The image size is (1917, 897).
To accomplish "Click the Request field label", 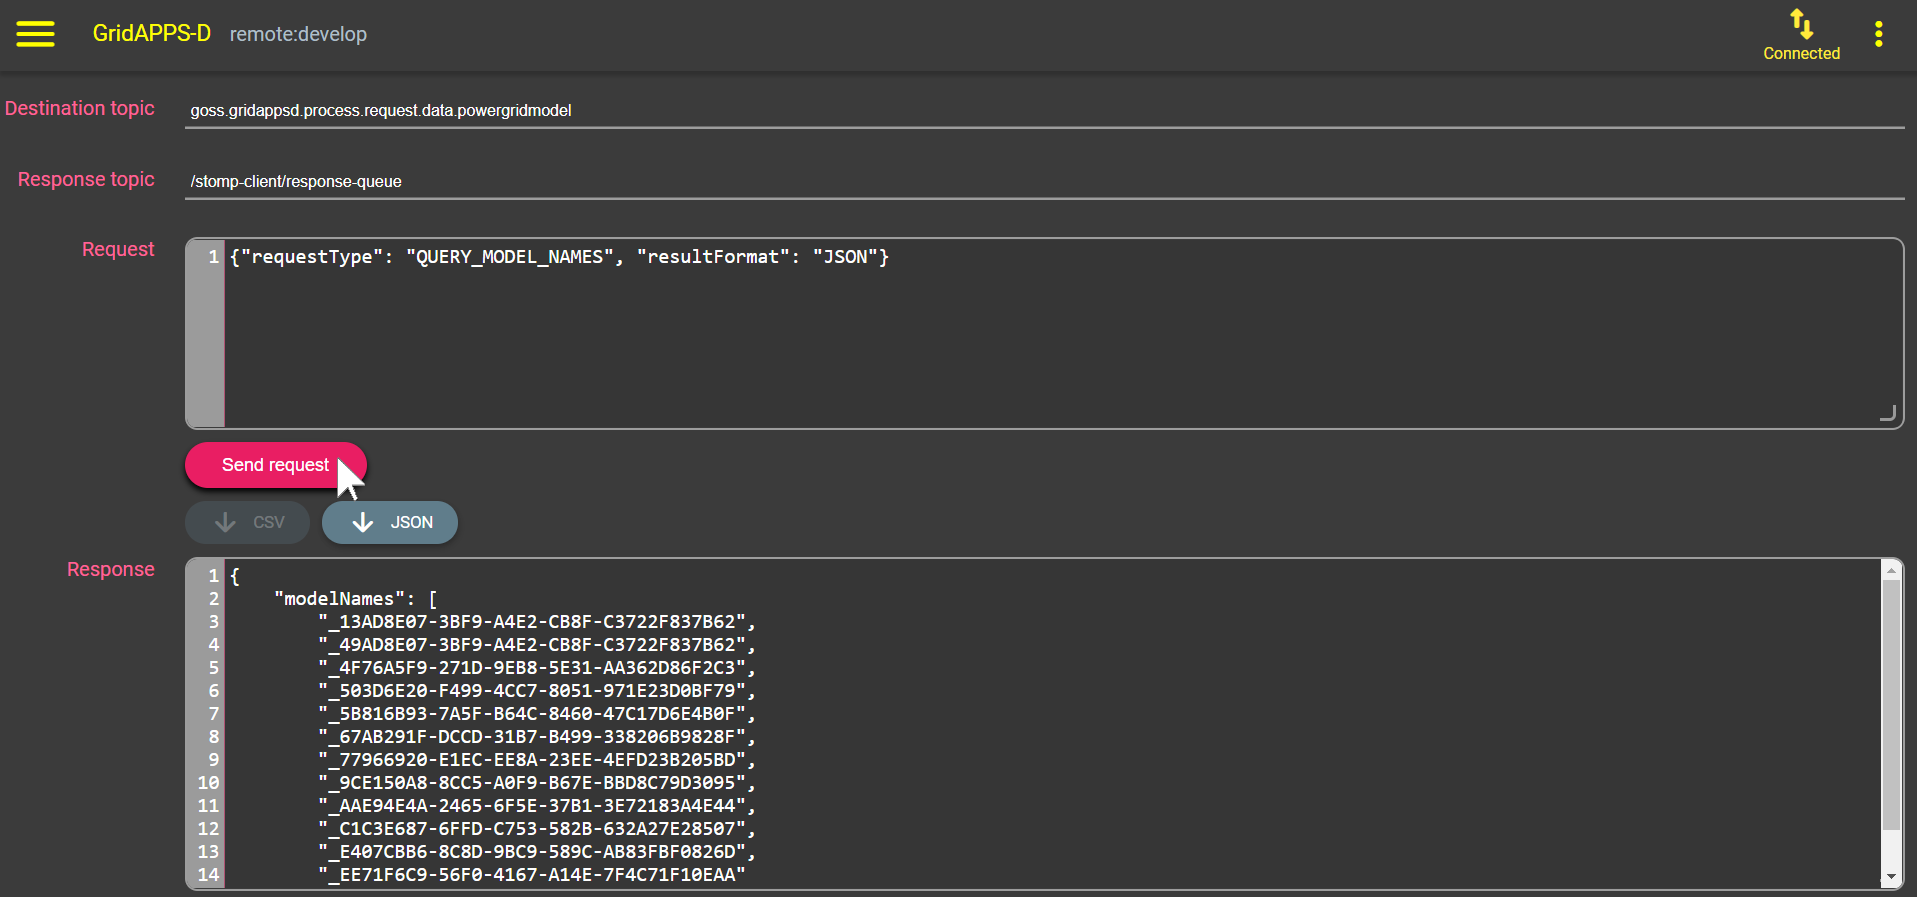I will [118, 249].
